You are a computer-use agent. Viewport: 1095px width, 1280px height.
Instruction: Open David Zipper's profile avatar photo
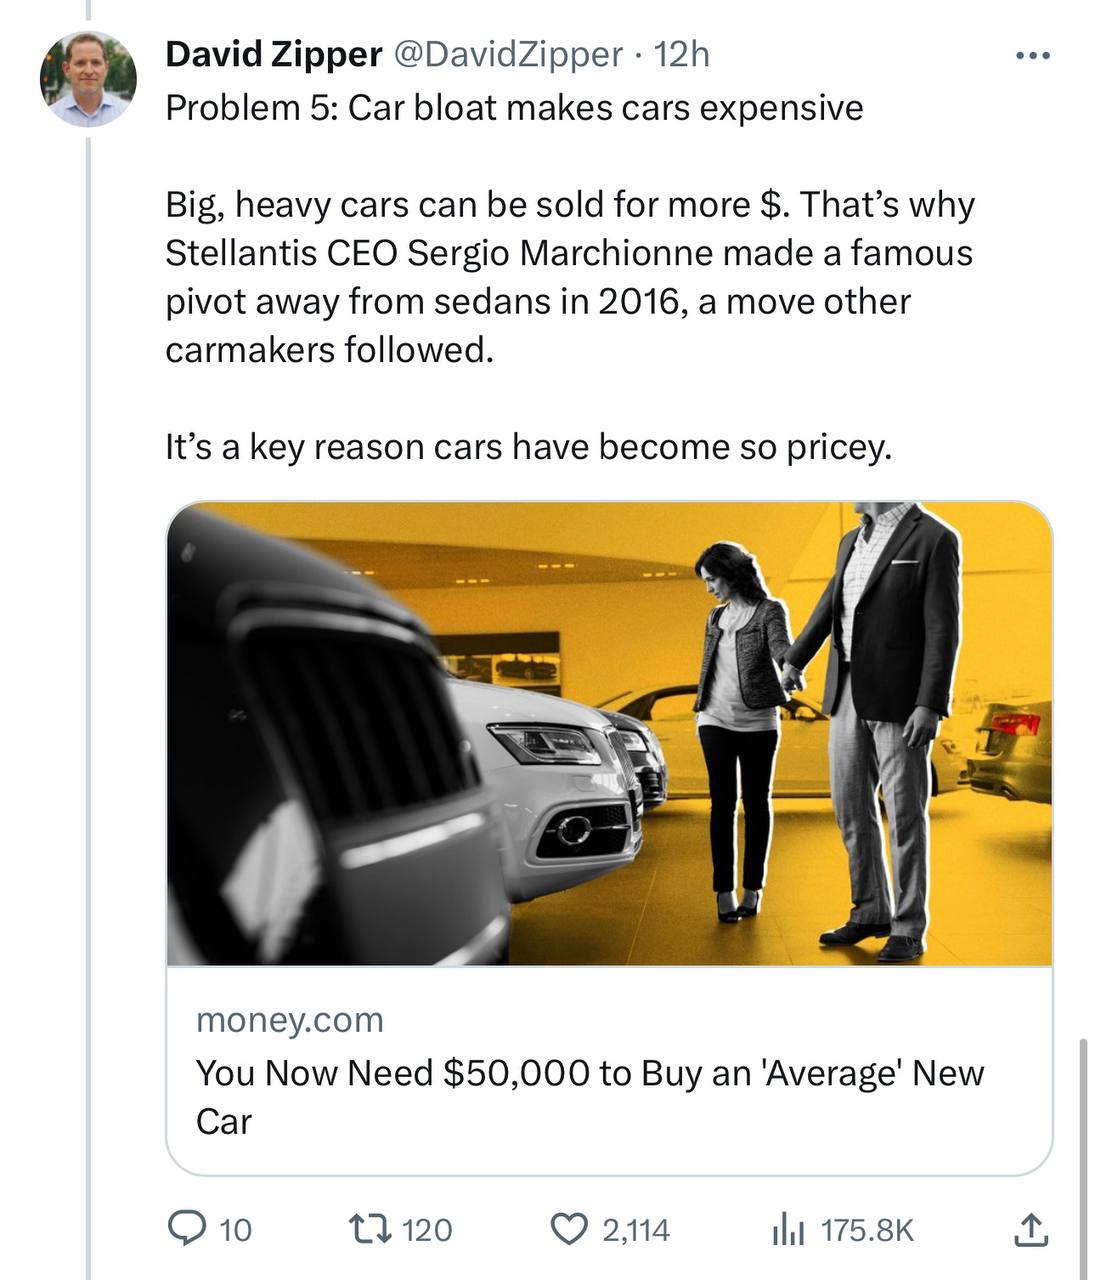point(88,79)
